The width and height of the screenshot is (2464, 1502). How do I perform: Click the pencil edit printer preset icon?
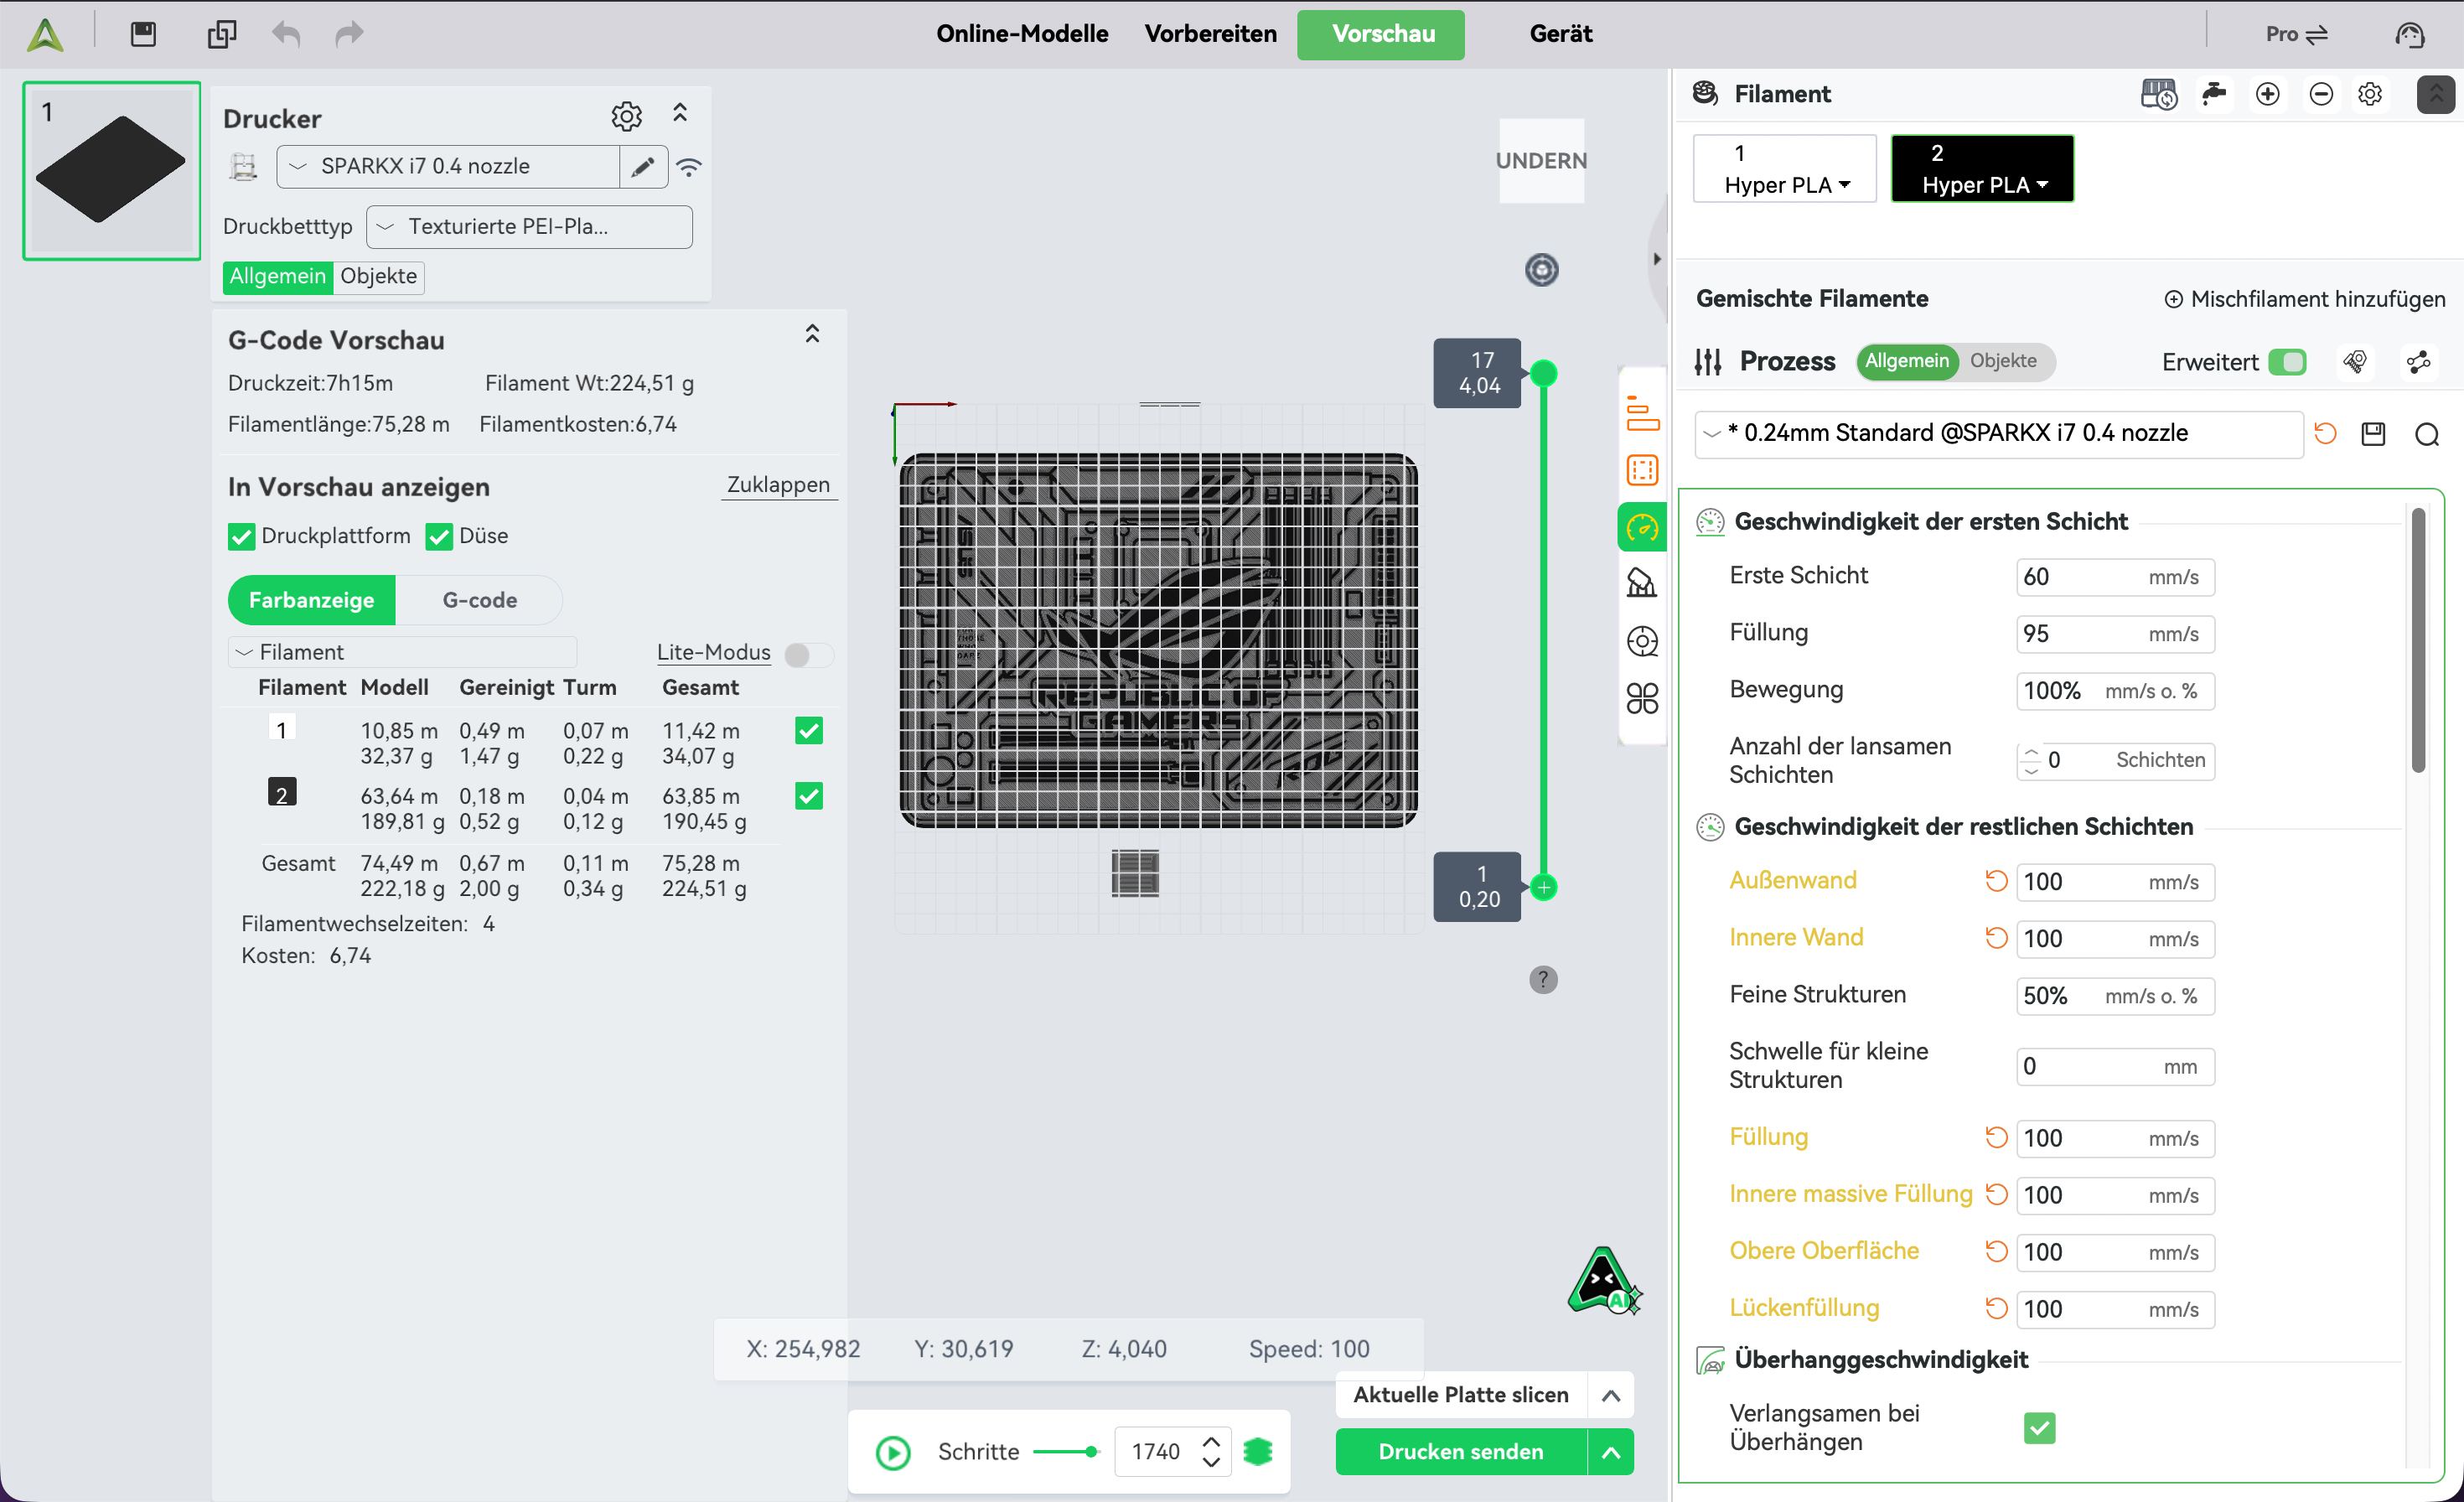(x=643, y=166)
